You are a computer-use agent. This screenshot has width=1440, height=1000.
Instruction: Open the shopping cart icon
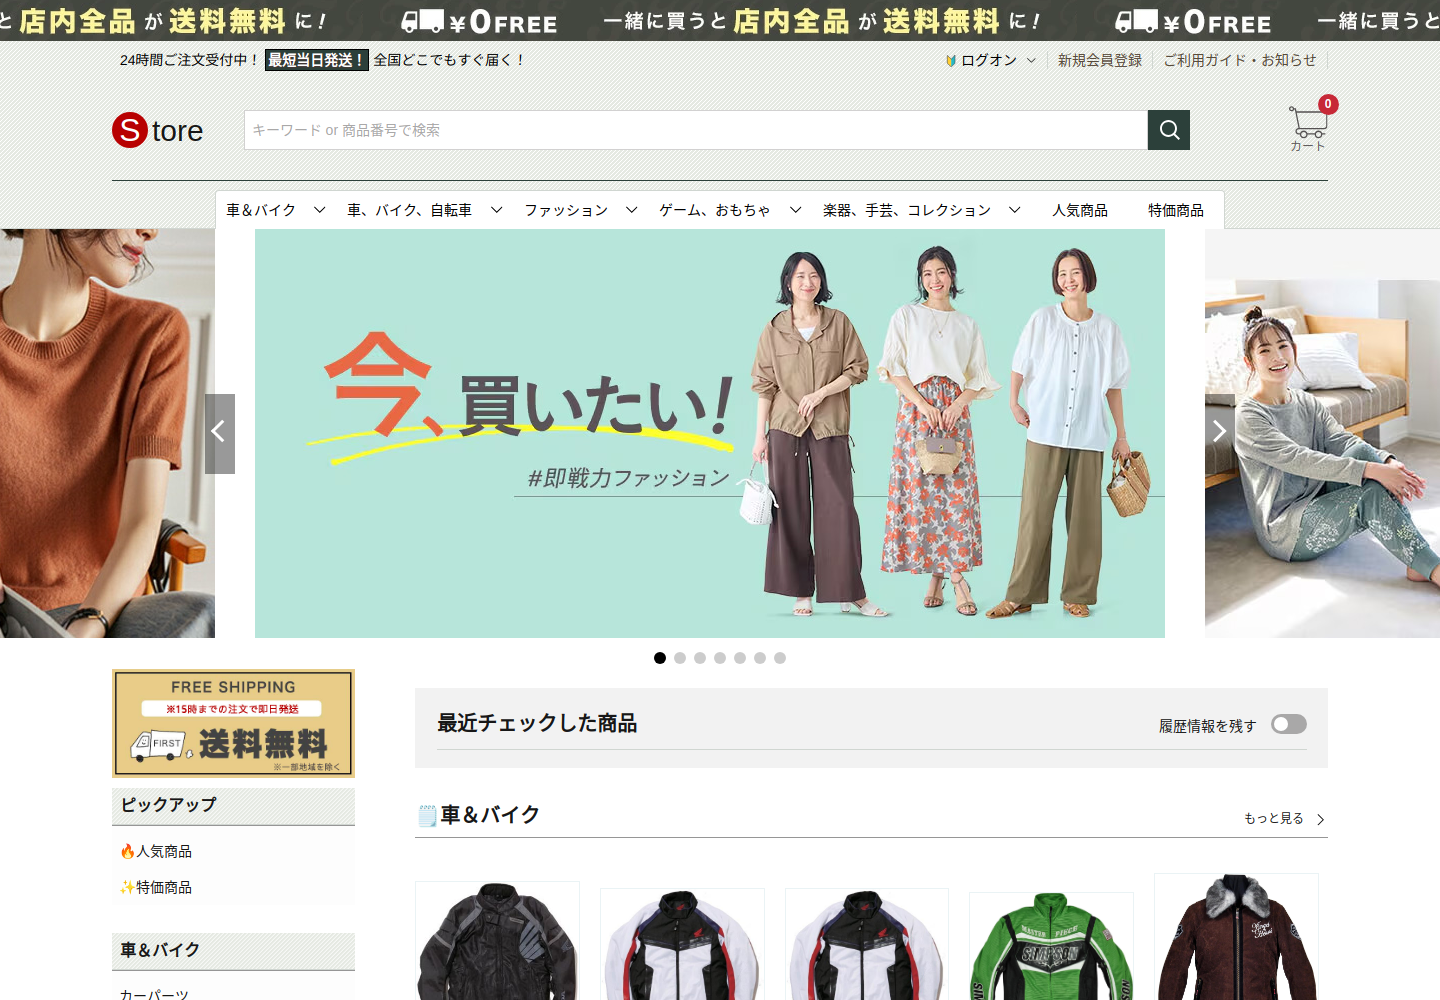[1308, 123]
